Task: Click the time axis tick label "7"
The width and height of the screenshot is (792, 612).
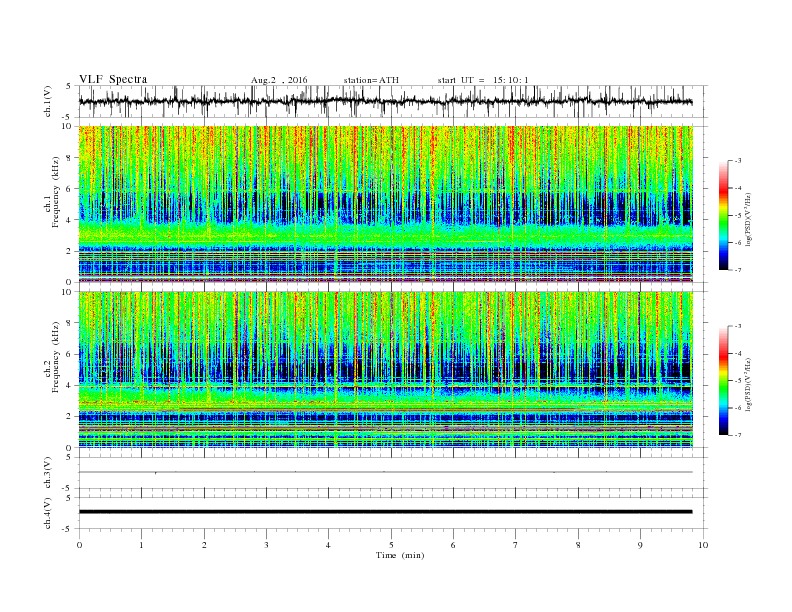Action: click(515, 545)
